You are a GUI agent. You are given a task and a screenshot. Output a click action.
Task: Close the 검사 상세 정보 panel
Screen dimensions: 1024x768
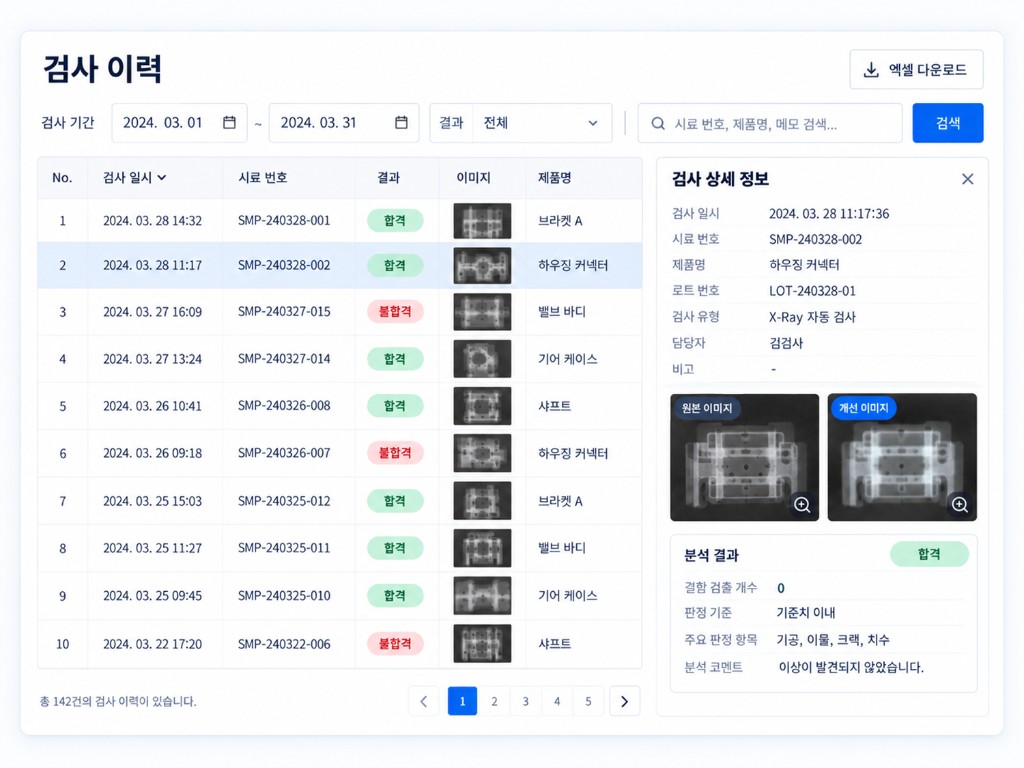point(968,179)
